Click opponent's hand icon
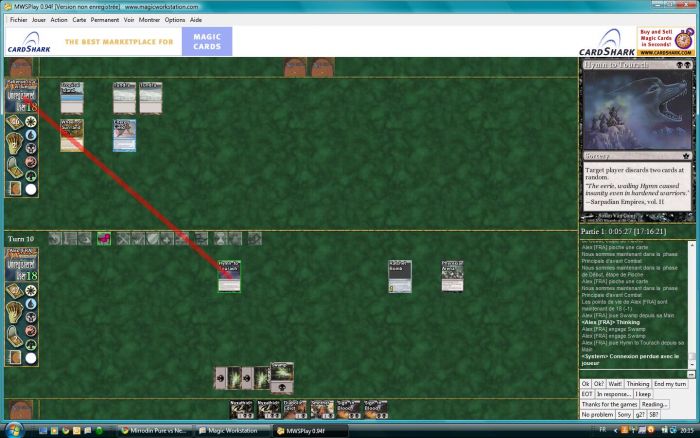This screenshot has width=700, height=438. coord(14,143)
